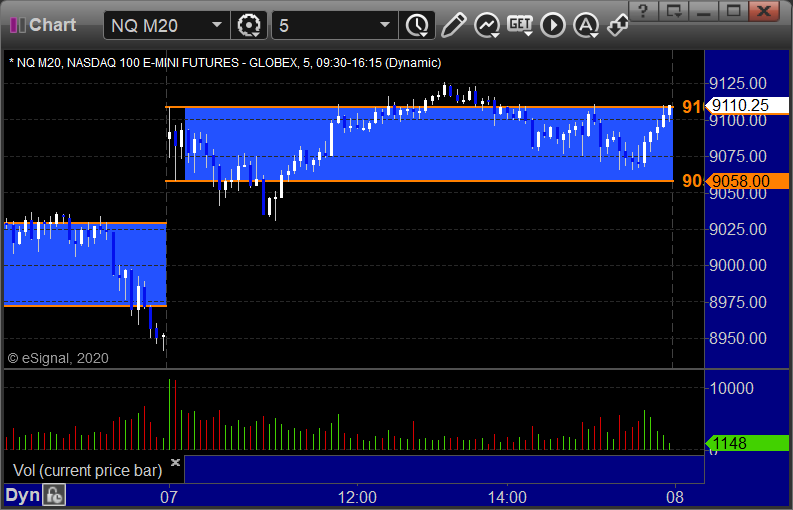
Task: Click the orange 9058.00 price label
Action: [x=747, y=181]
